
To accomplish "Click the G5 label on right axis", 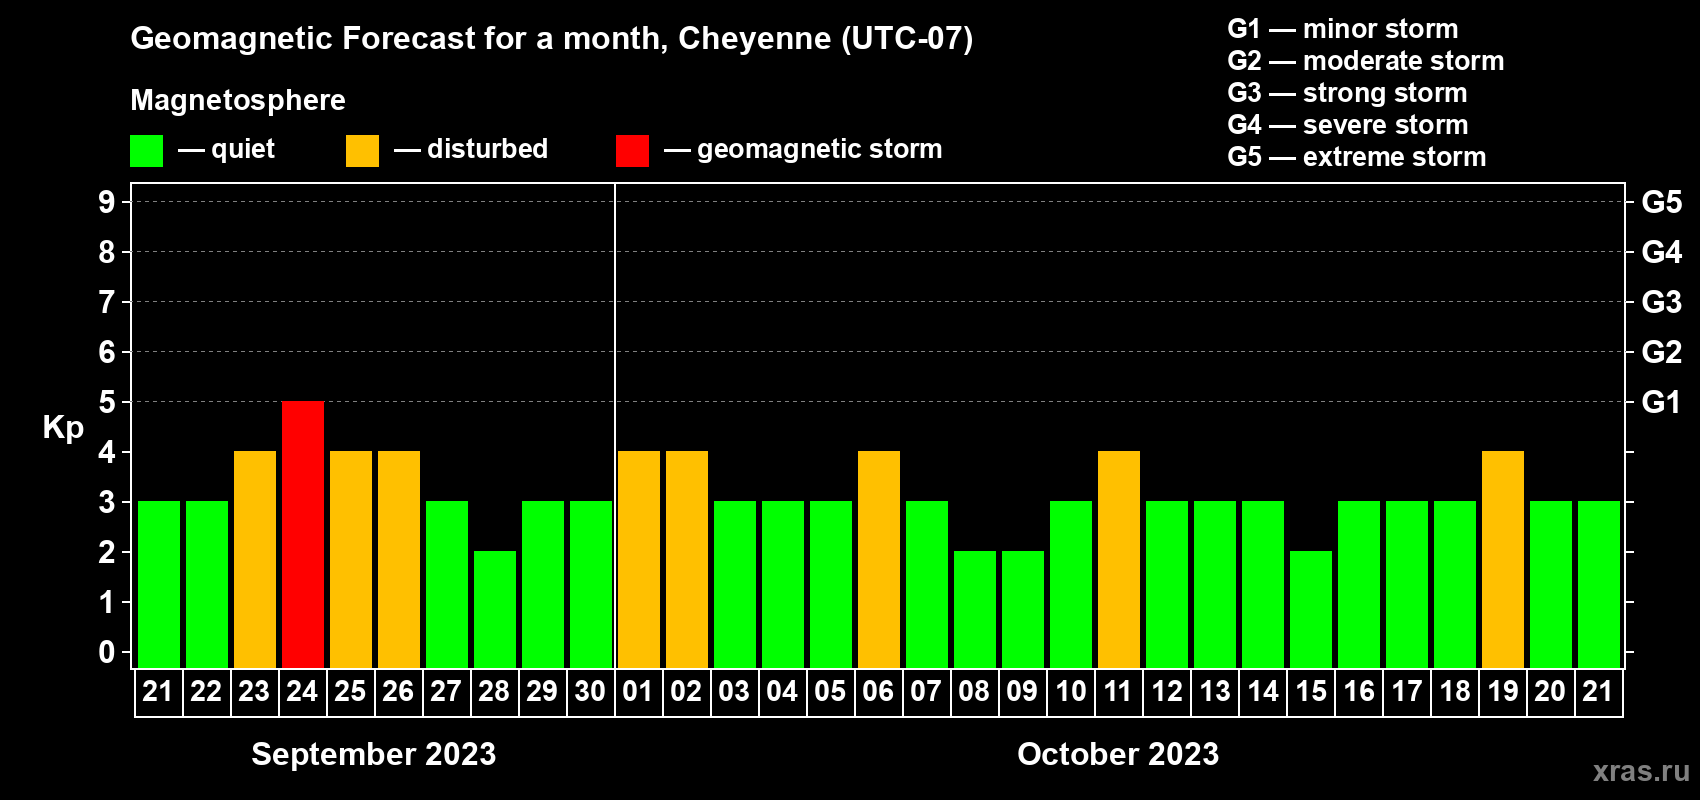I will 1661,202.
